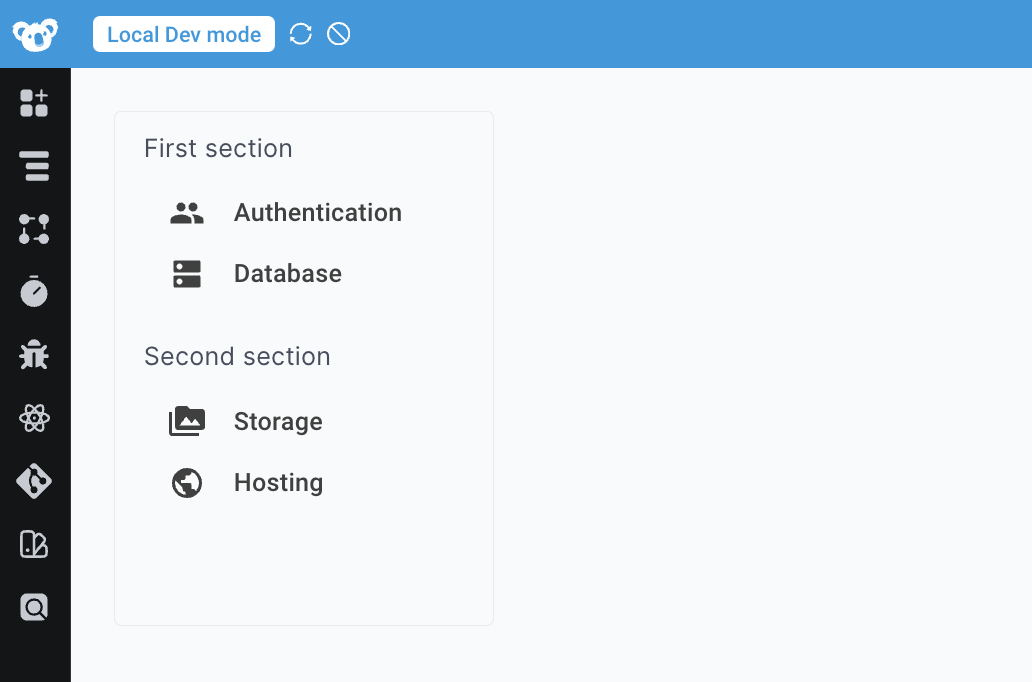Click the stopwatch timer icon in the sidebar
Image resolution: width=1032 pixels, height=682 pixels.
(35, 292)
